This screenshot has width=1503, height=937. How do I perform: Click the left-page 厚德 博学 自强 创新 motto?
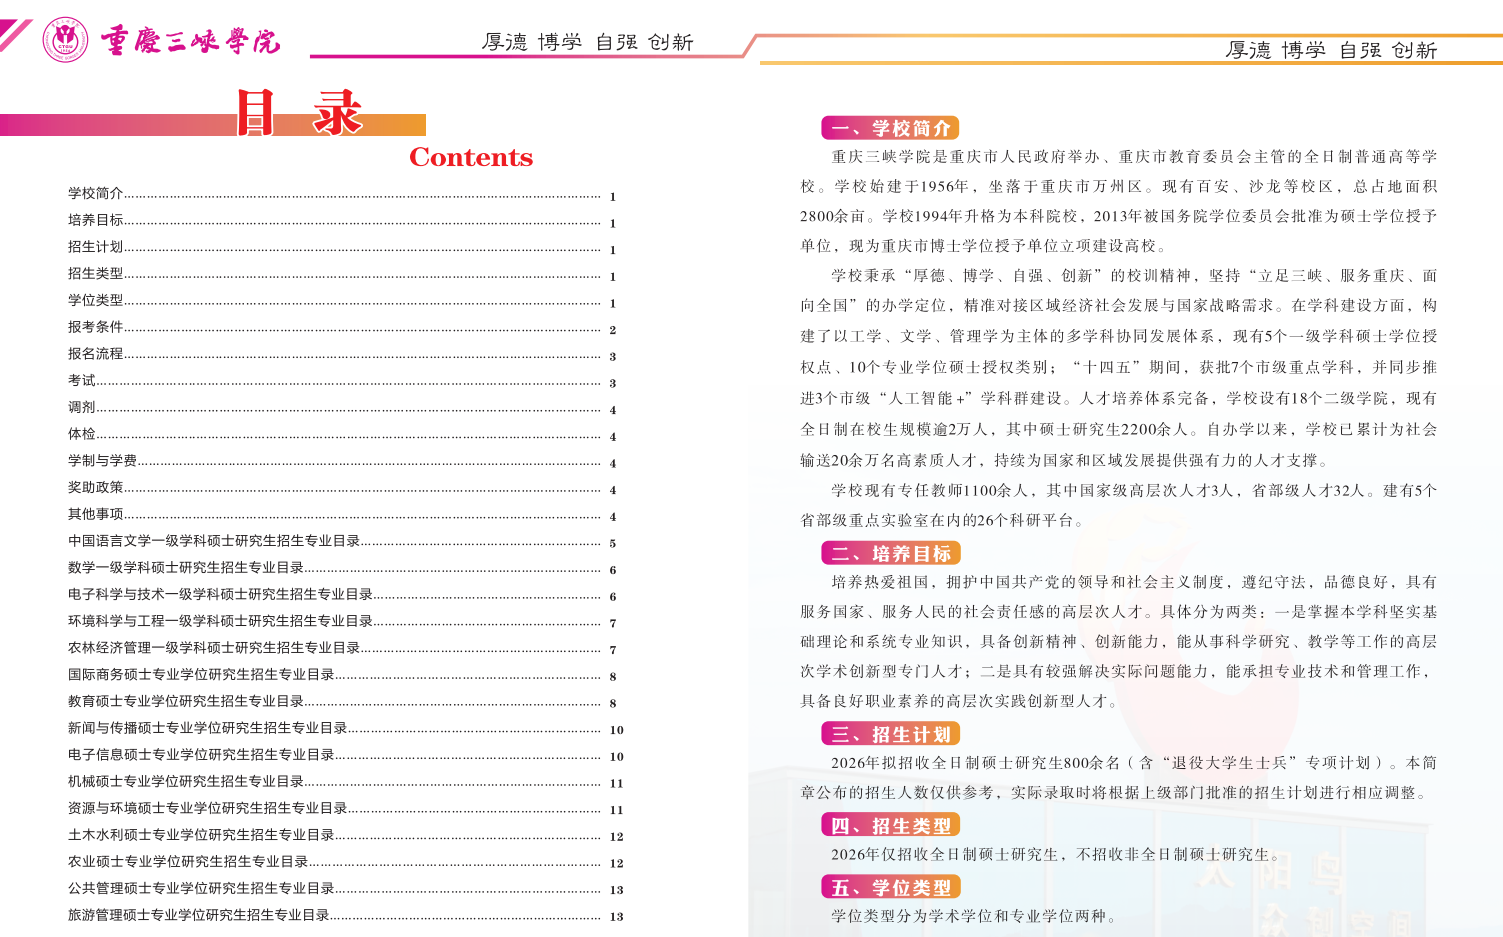[588, 42]
